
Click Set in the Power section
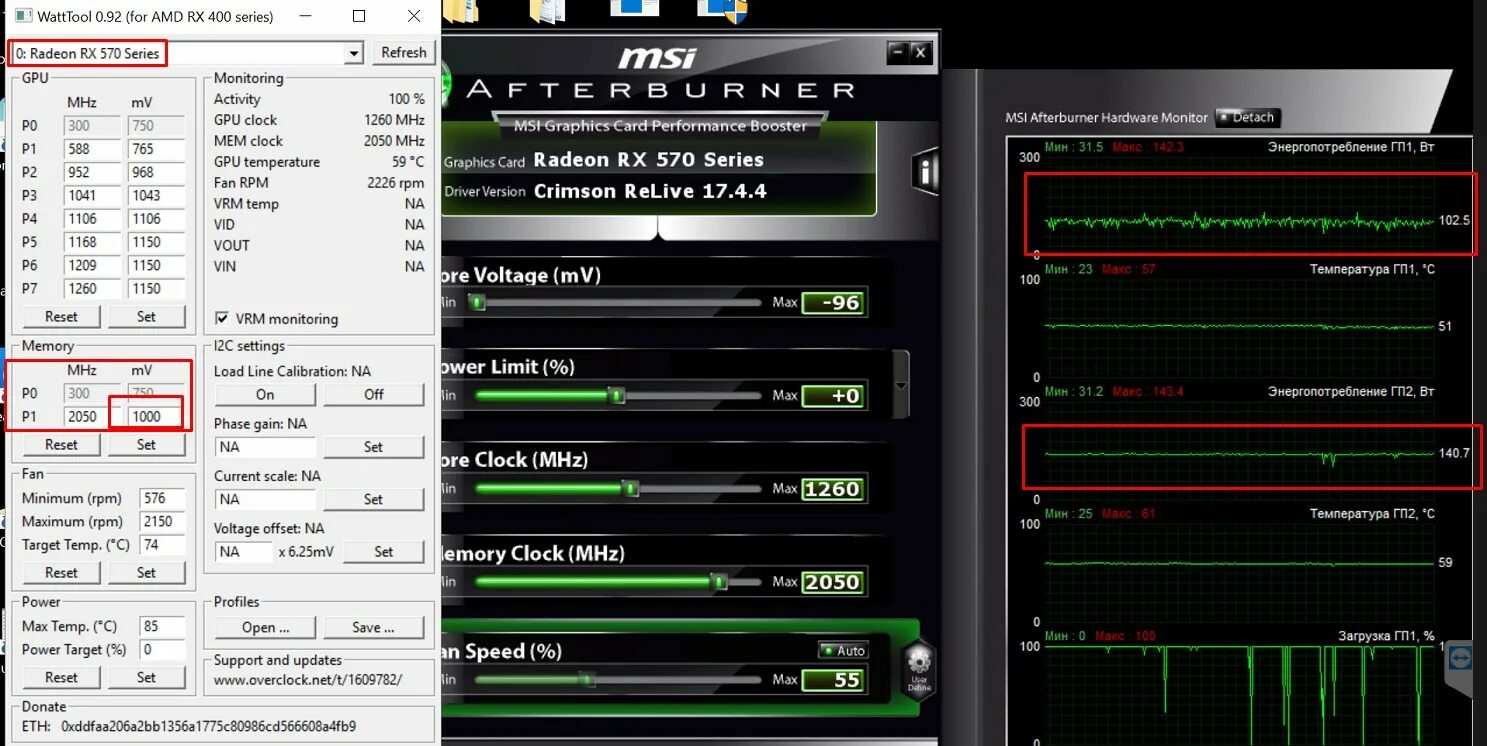point(146,677)
